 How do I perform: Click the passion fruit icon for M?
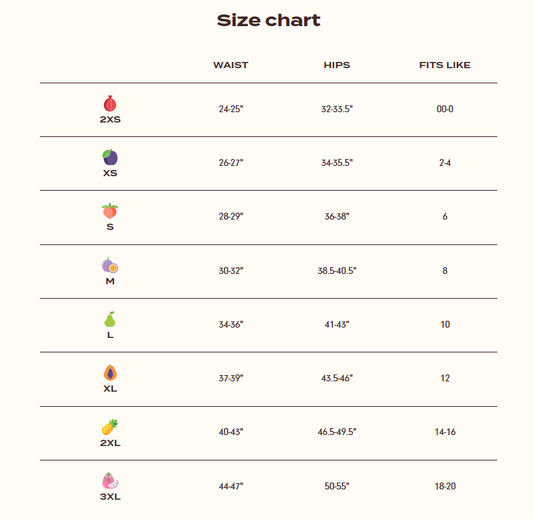(x=110, y=265)
